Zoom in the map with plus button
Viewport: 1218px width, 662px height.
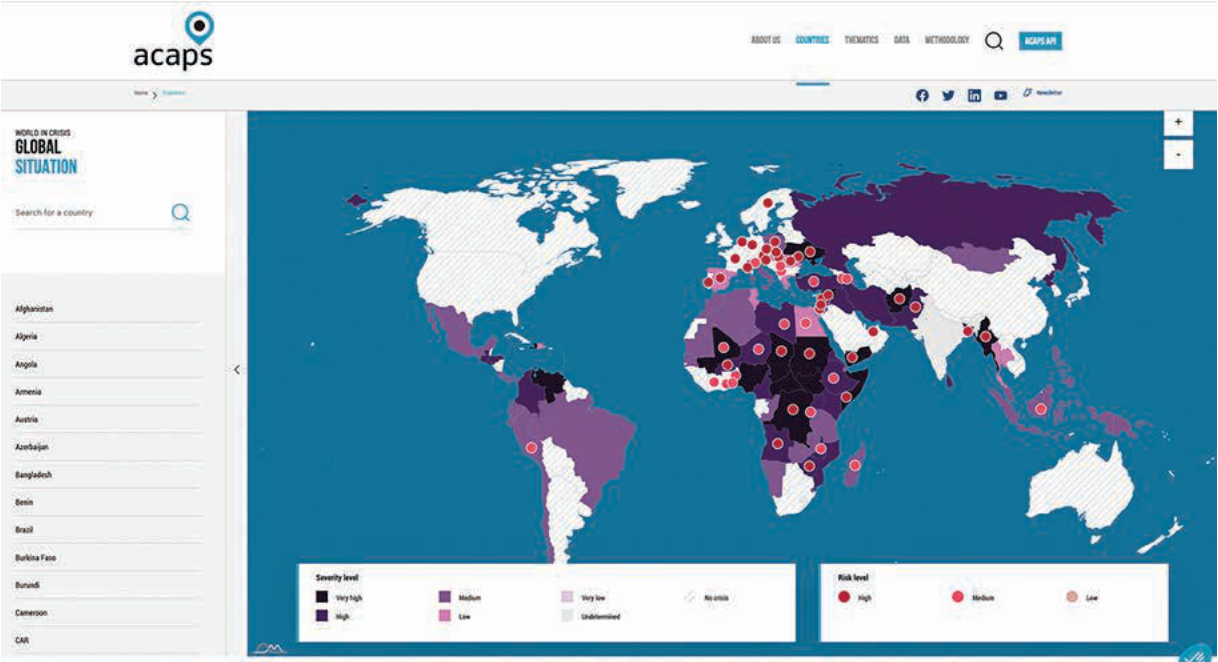pyautogui.click(x=1178, y=122)
